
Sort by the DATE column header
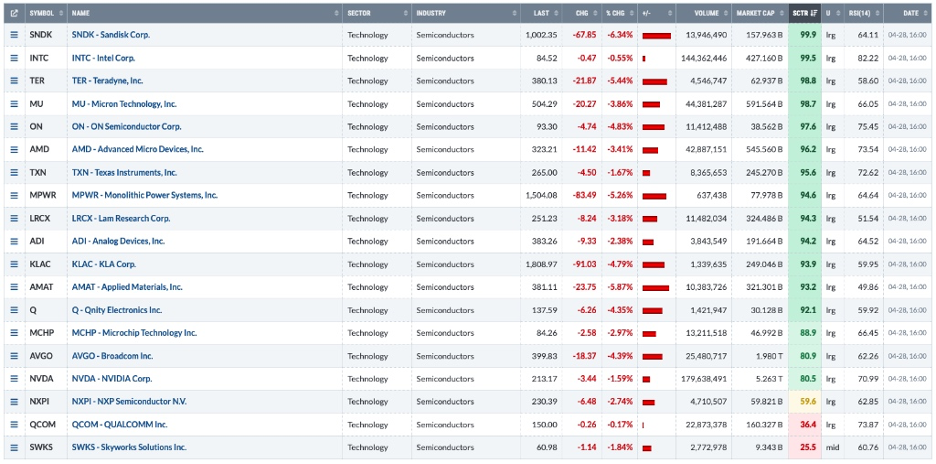coord(909,13)
